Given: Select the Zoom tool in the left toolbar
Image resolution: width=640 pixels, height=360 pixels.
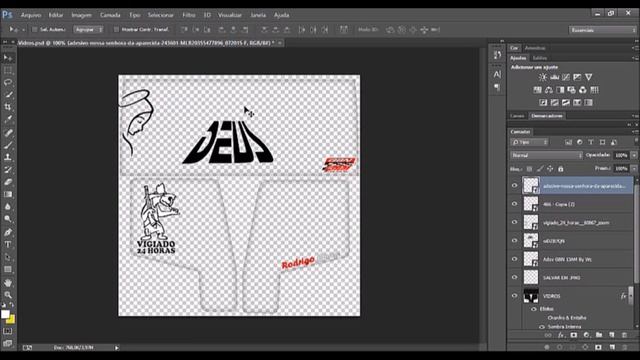Looking at the screenshot, I should [8, 295].
